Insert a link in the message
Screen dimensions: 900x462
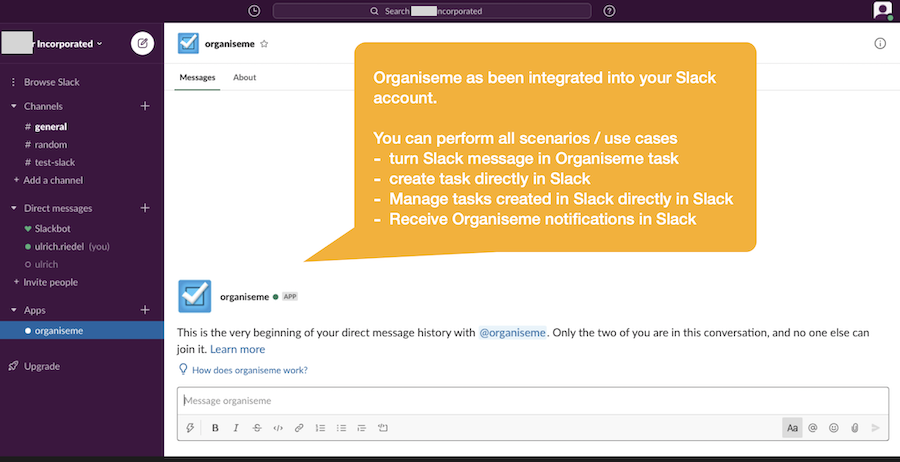[299, 428]
